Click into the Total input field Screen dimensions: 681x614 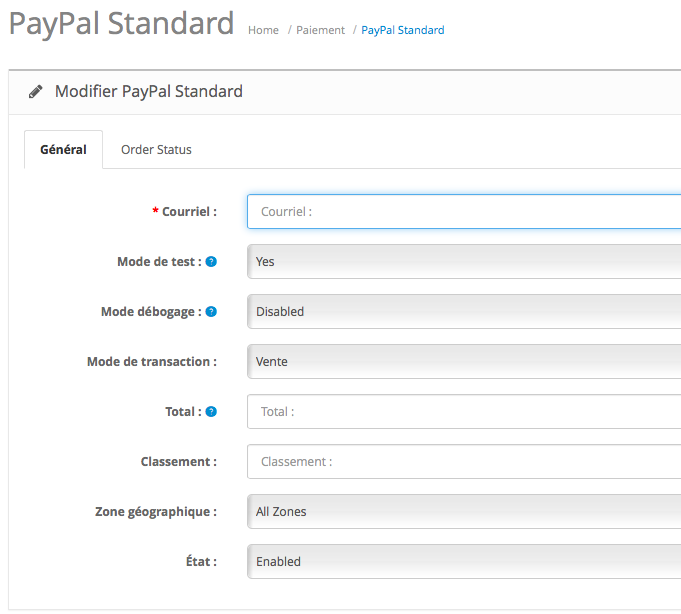point(464,412)
